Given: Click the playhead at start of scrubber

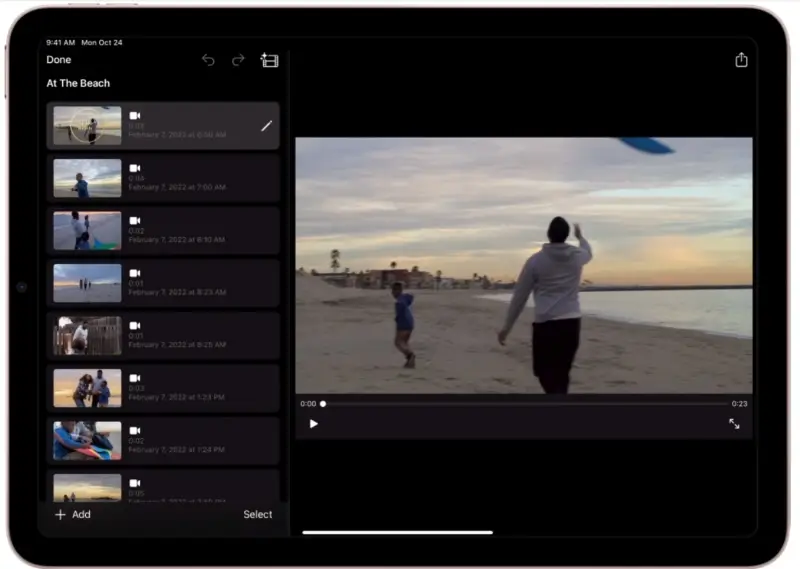Looking at the screenshot, I should [323, 404].
